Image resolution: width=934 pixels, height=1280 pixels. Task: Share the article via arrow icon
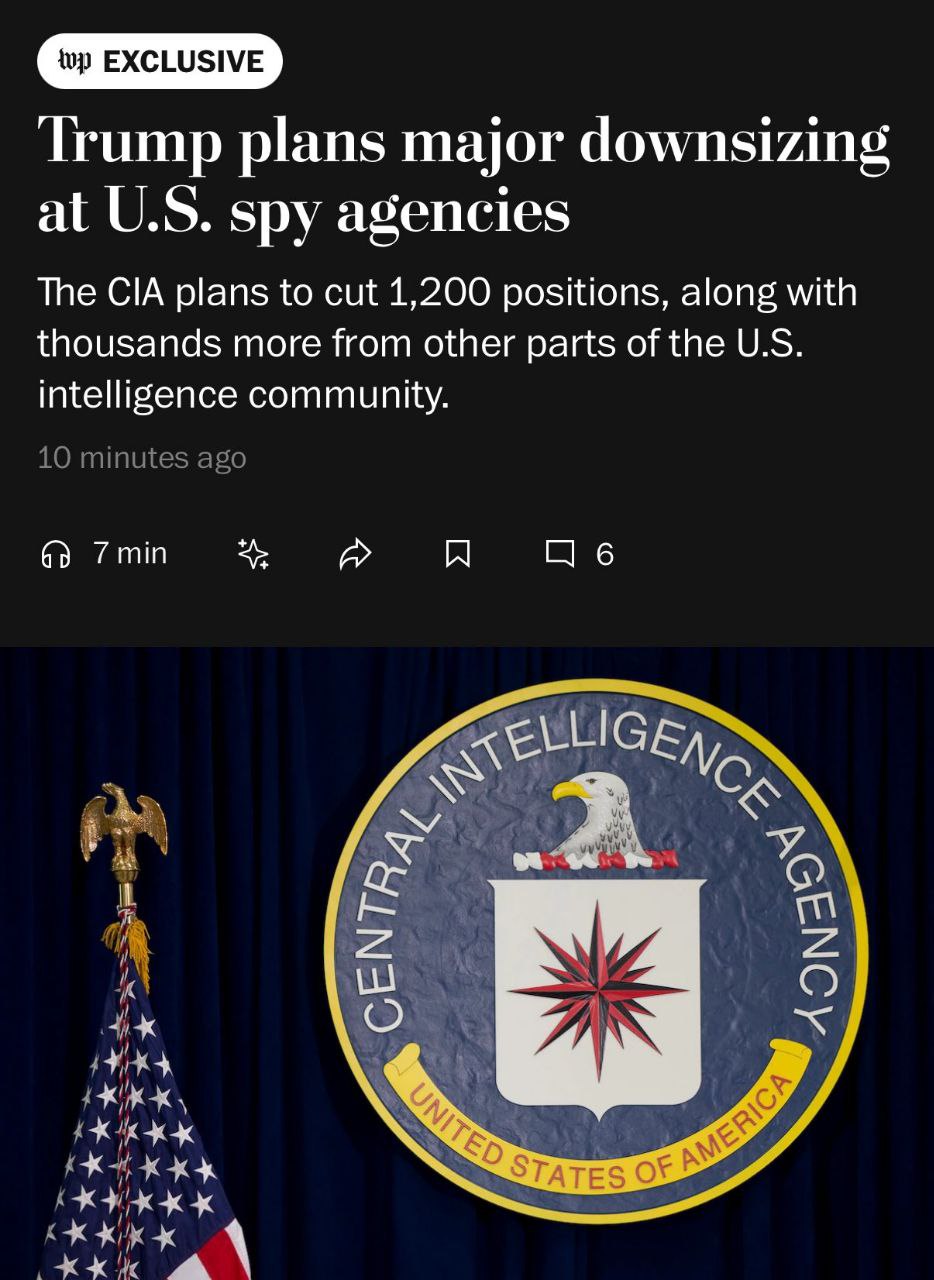[355, 553]
